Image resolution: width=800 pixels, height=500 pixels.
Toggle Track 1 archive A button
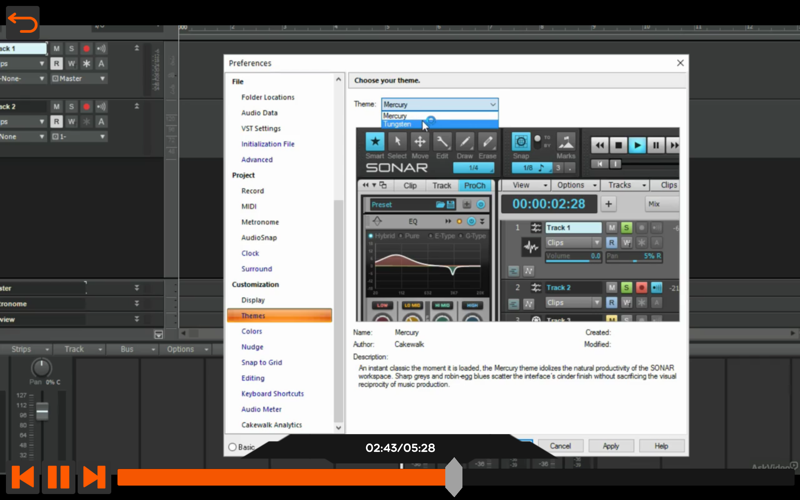(101, 64)
